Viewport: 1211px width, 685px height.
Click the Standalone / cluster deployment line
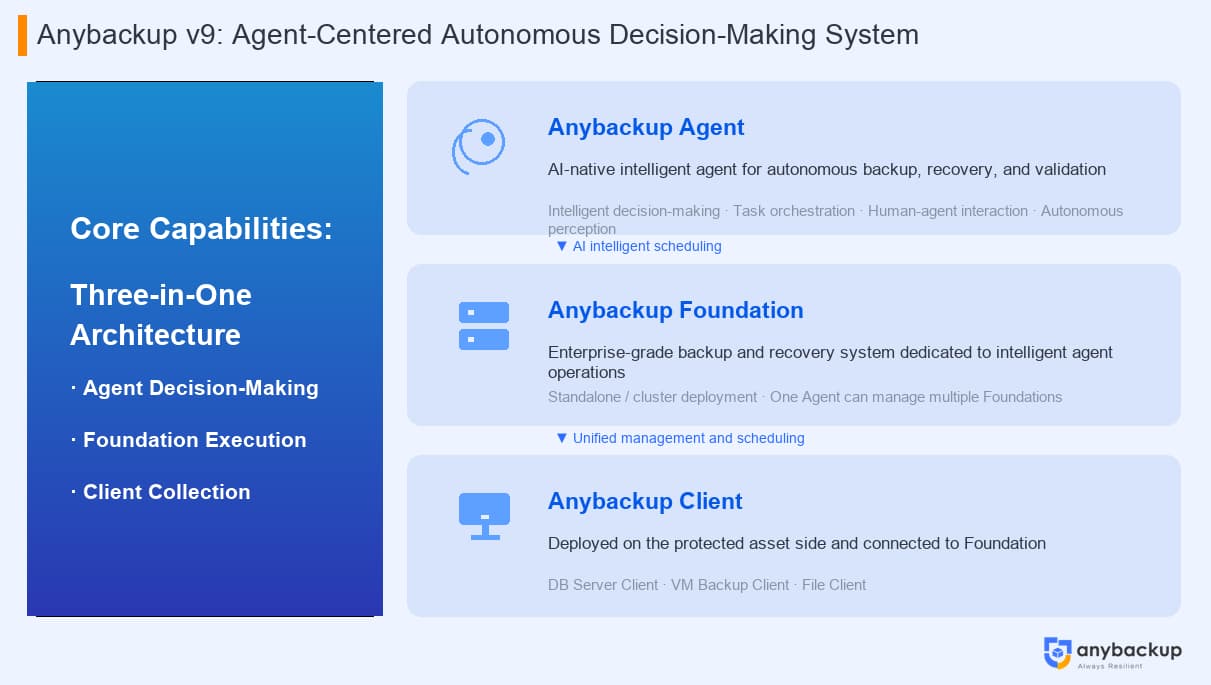[x=805, y=397]
